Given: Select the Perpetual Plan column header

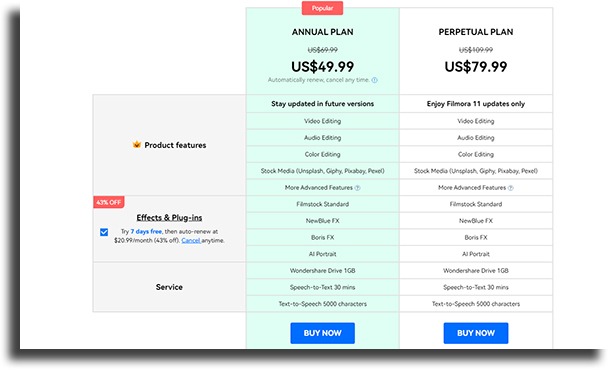Looking at the screenshot, I should [x=476, y=32].
